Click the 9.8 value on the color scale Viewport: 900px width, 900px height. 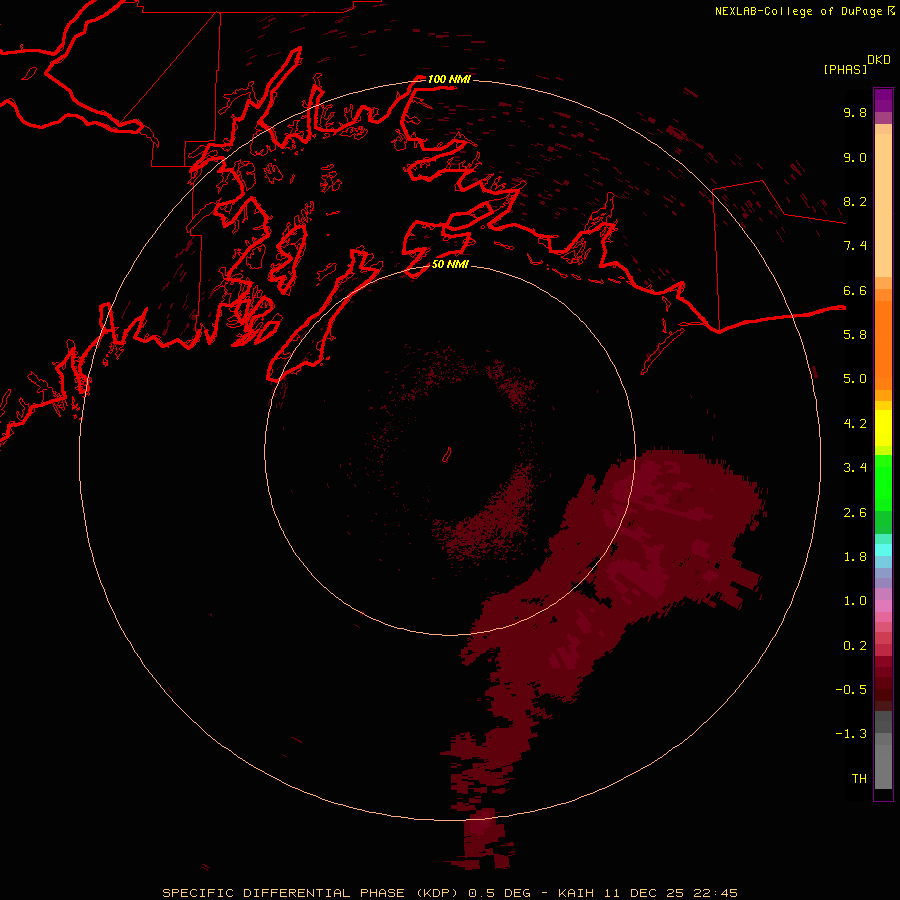pyautogui.click(x=855, y=112)
